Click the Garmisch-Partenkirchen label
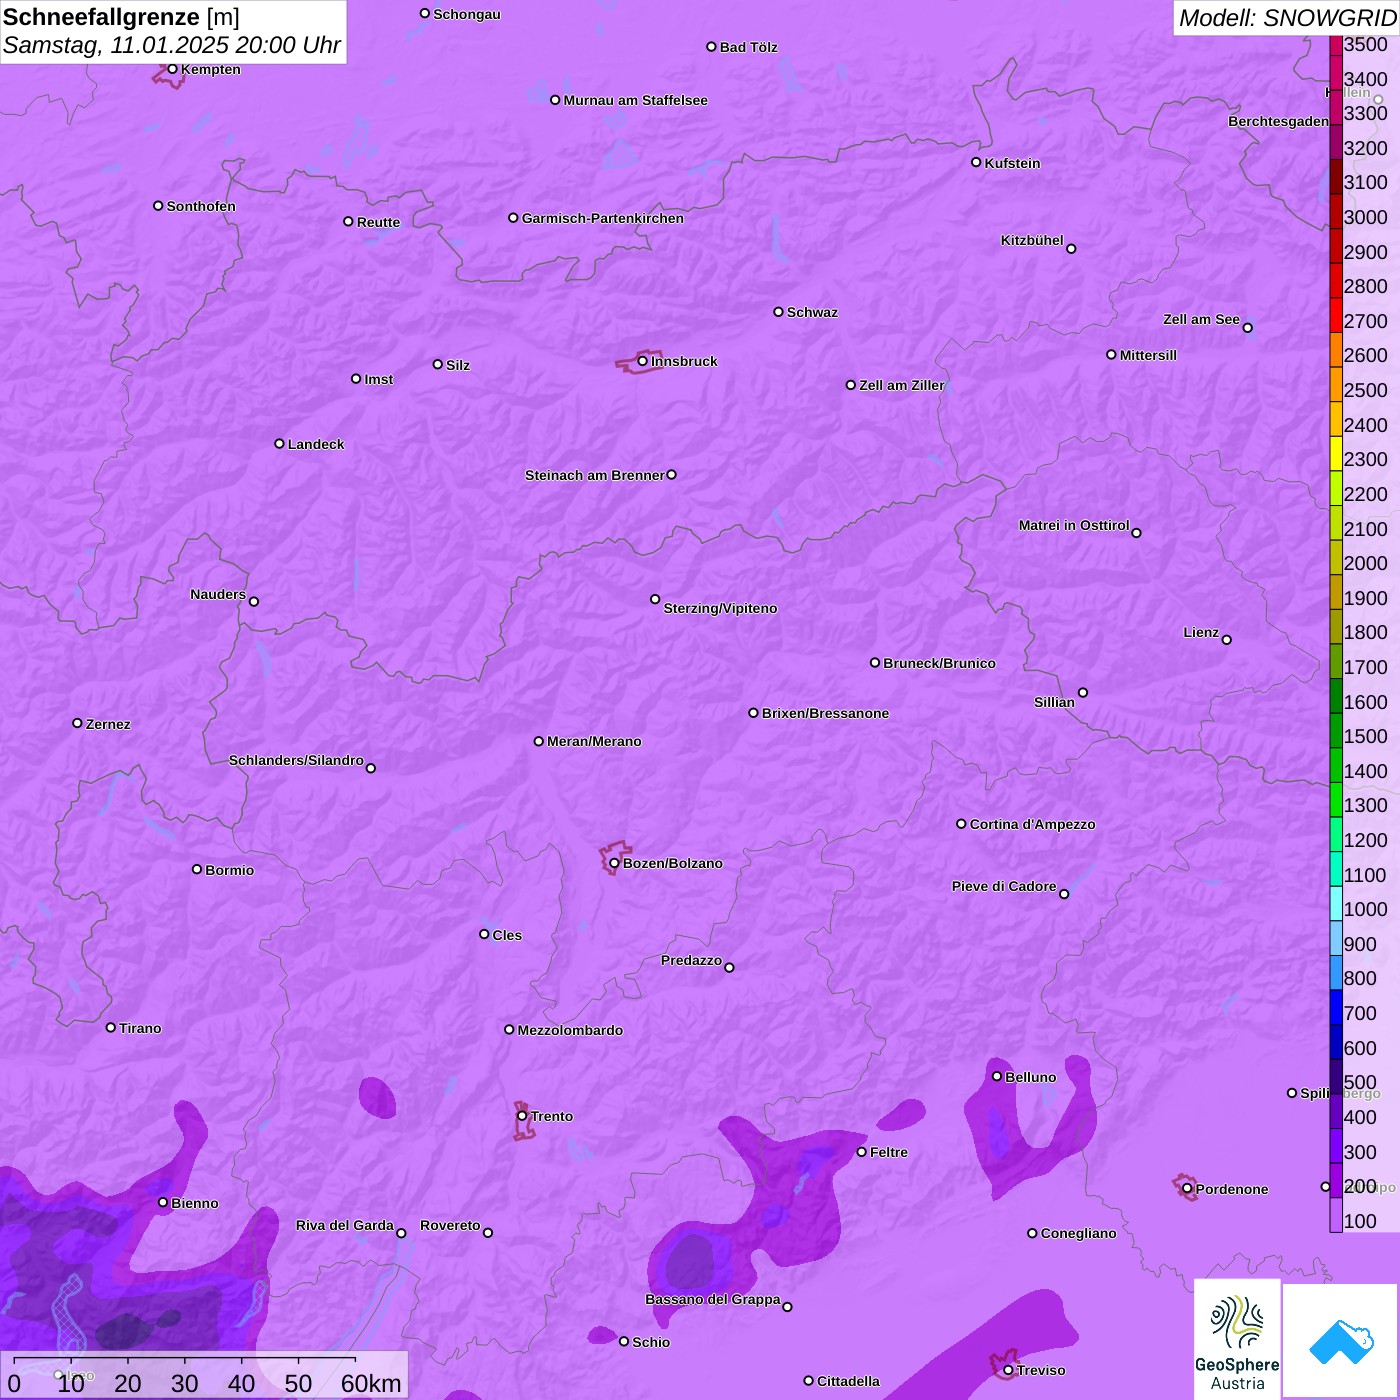 click(x=603, y=218)
